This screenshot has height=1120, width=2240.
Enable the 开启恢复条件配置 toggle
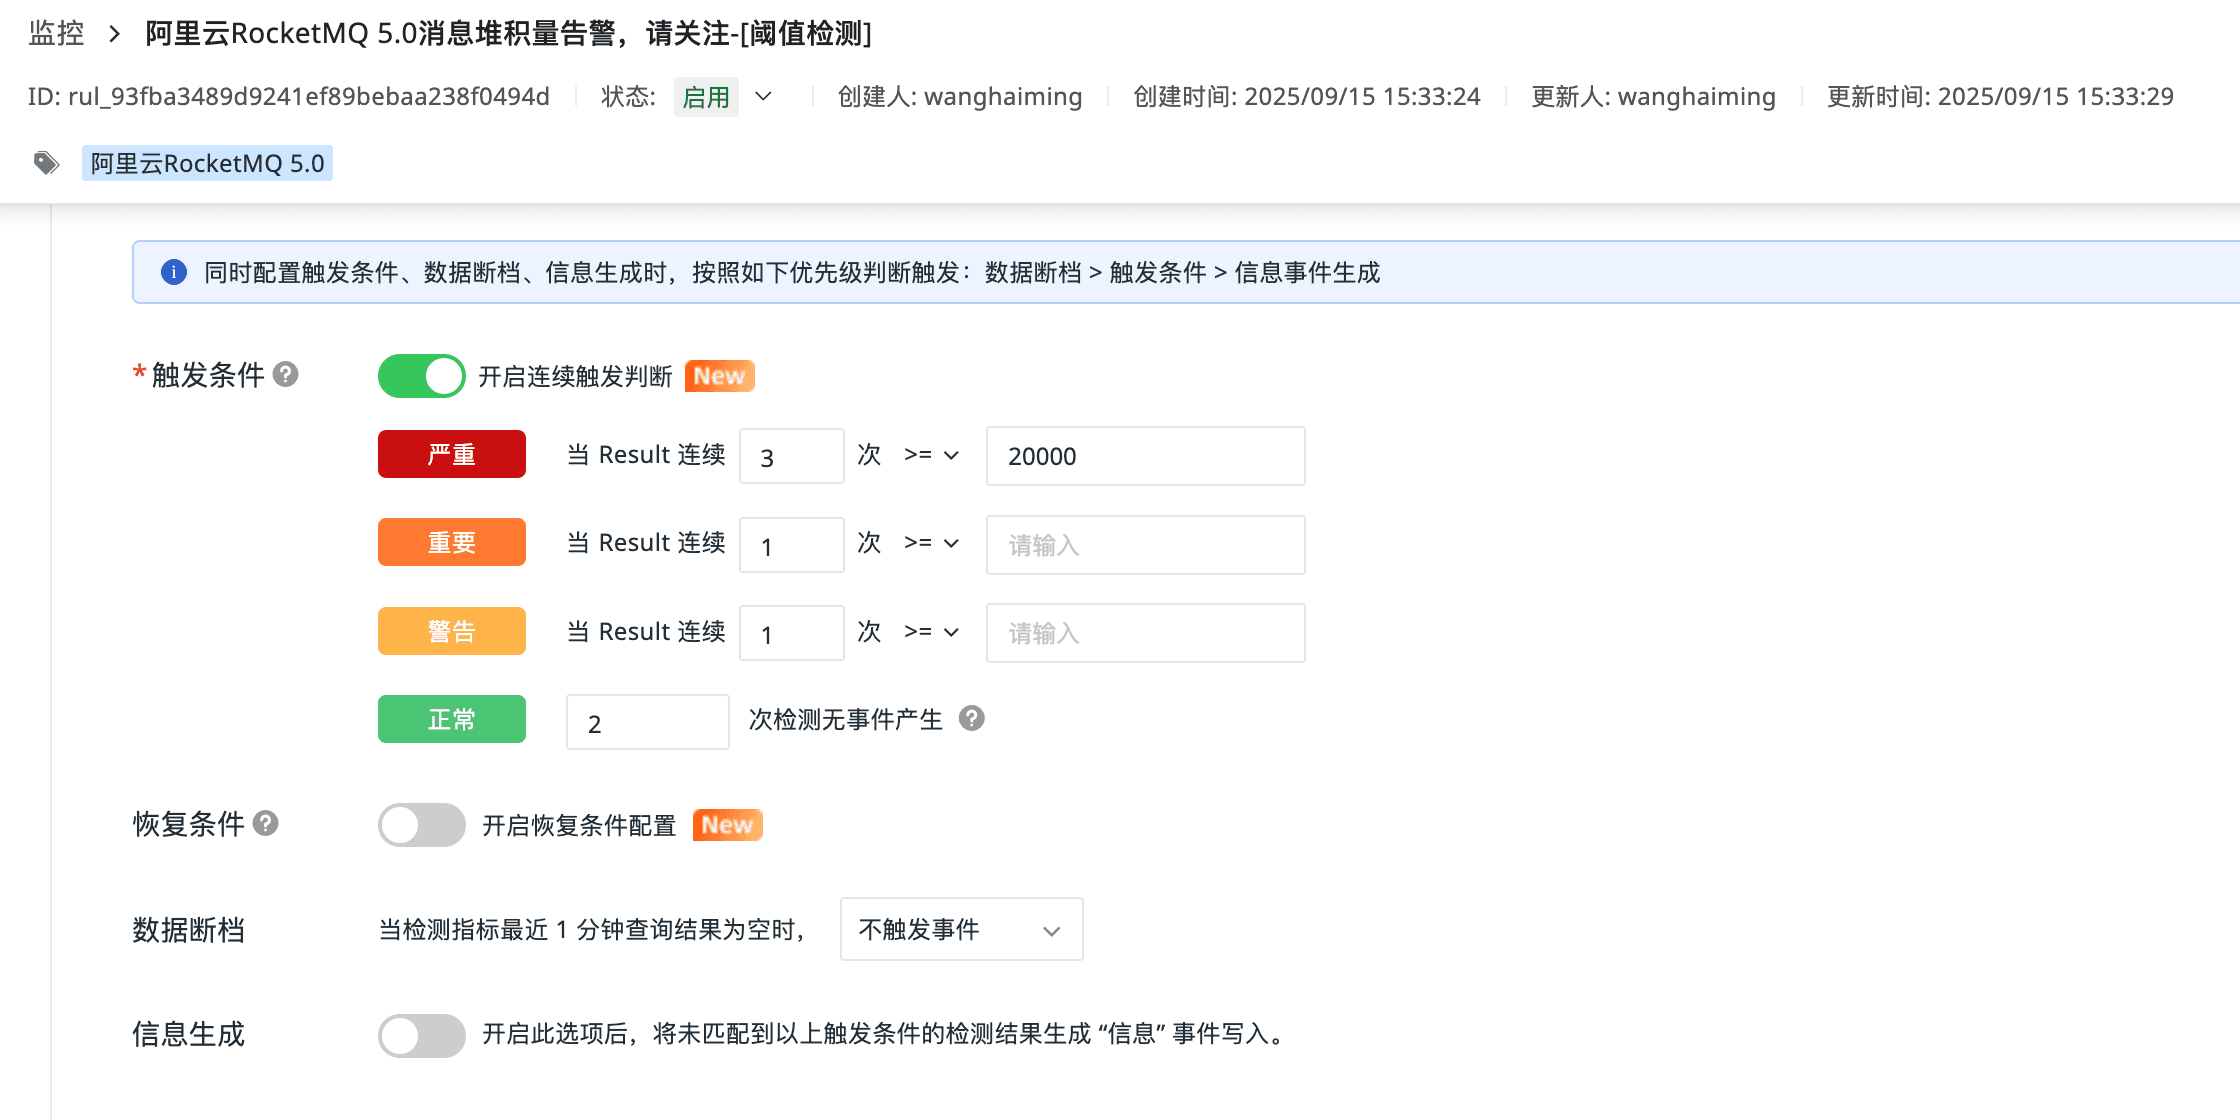(421, 825)
